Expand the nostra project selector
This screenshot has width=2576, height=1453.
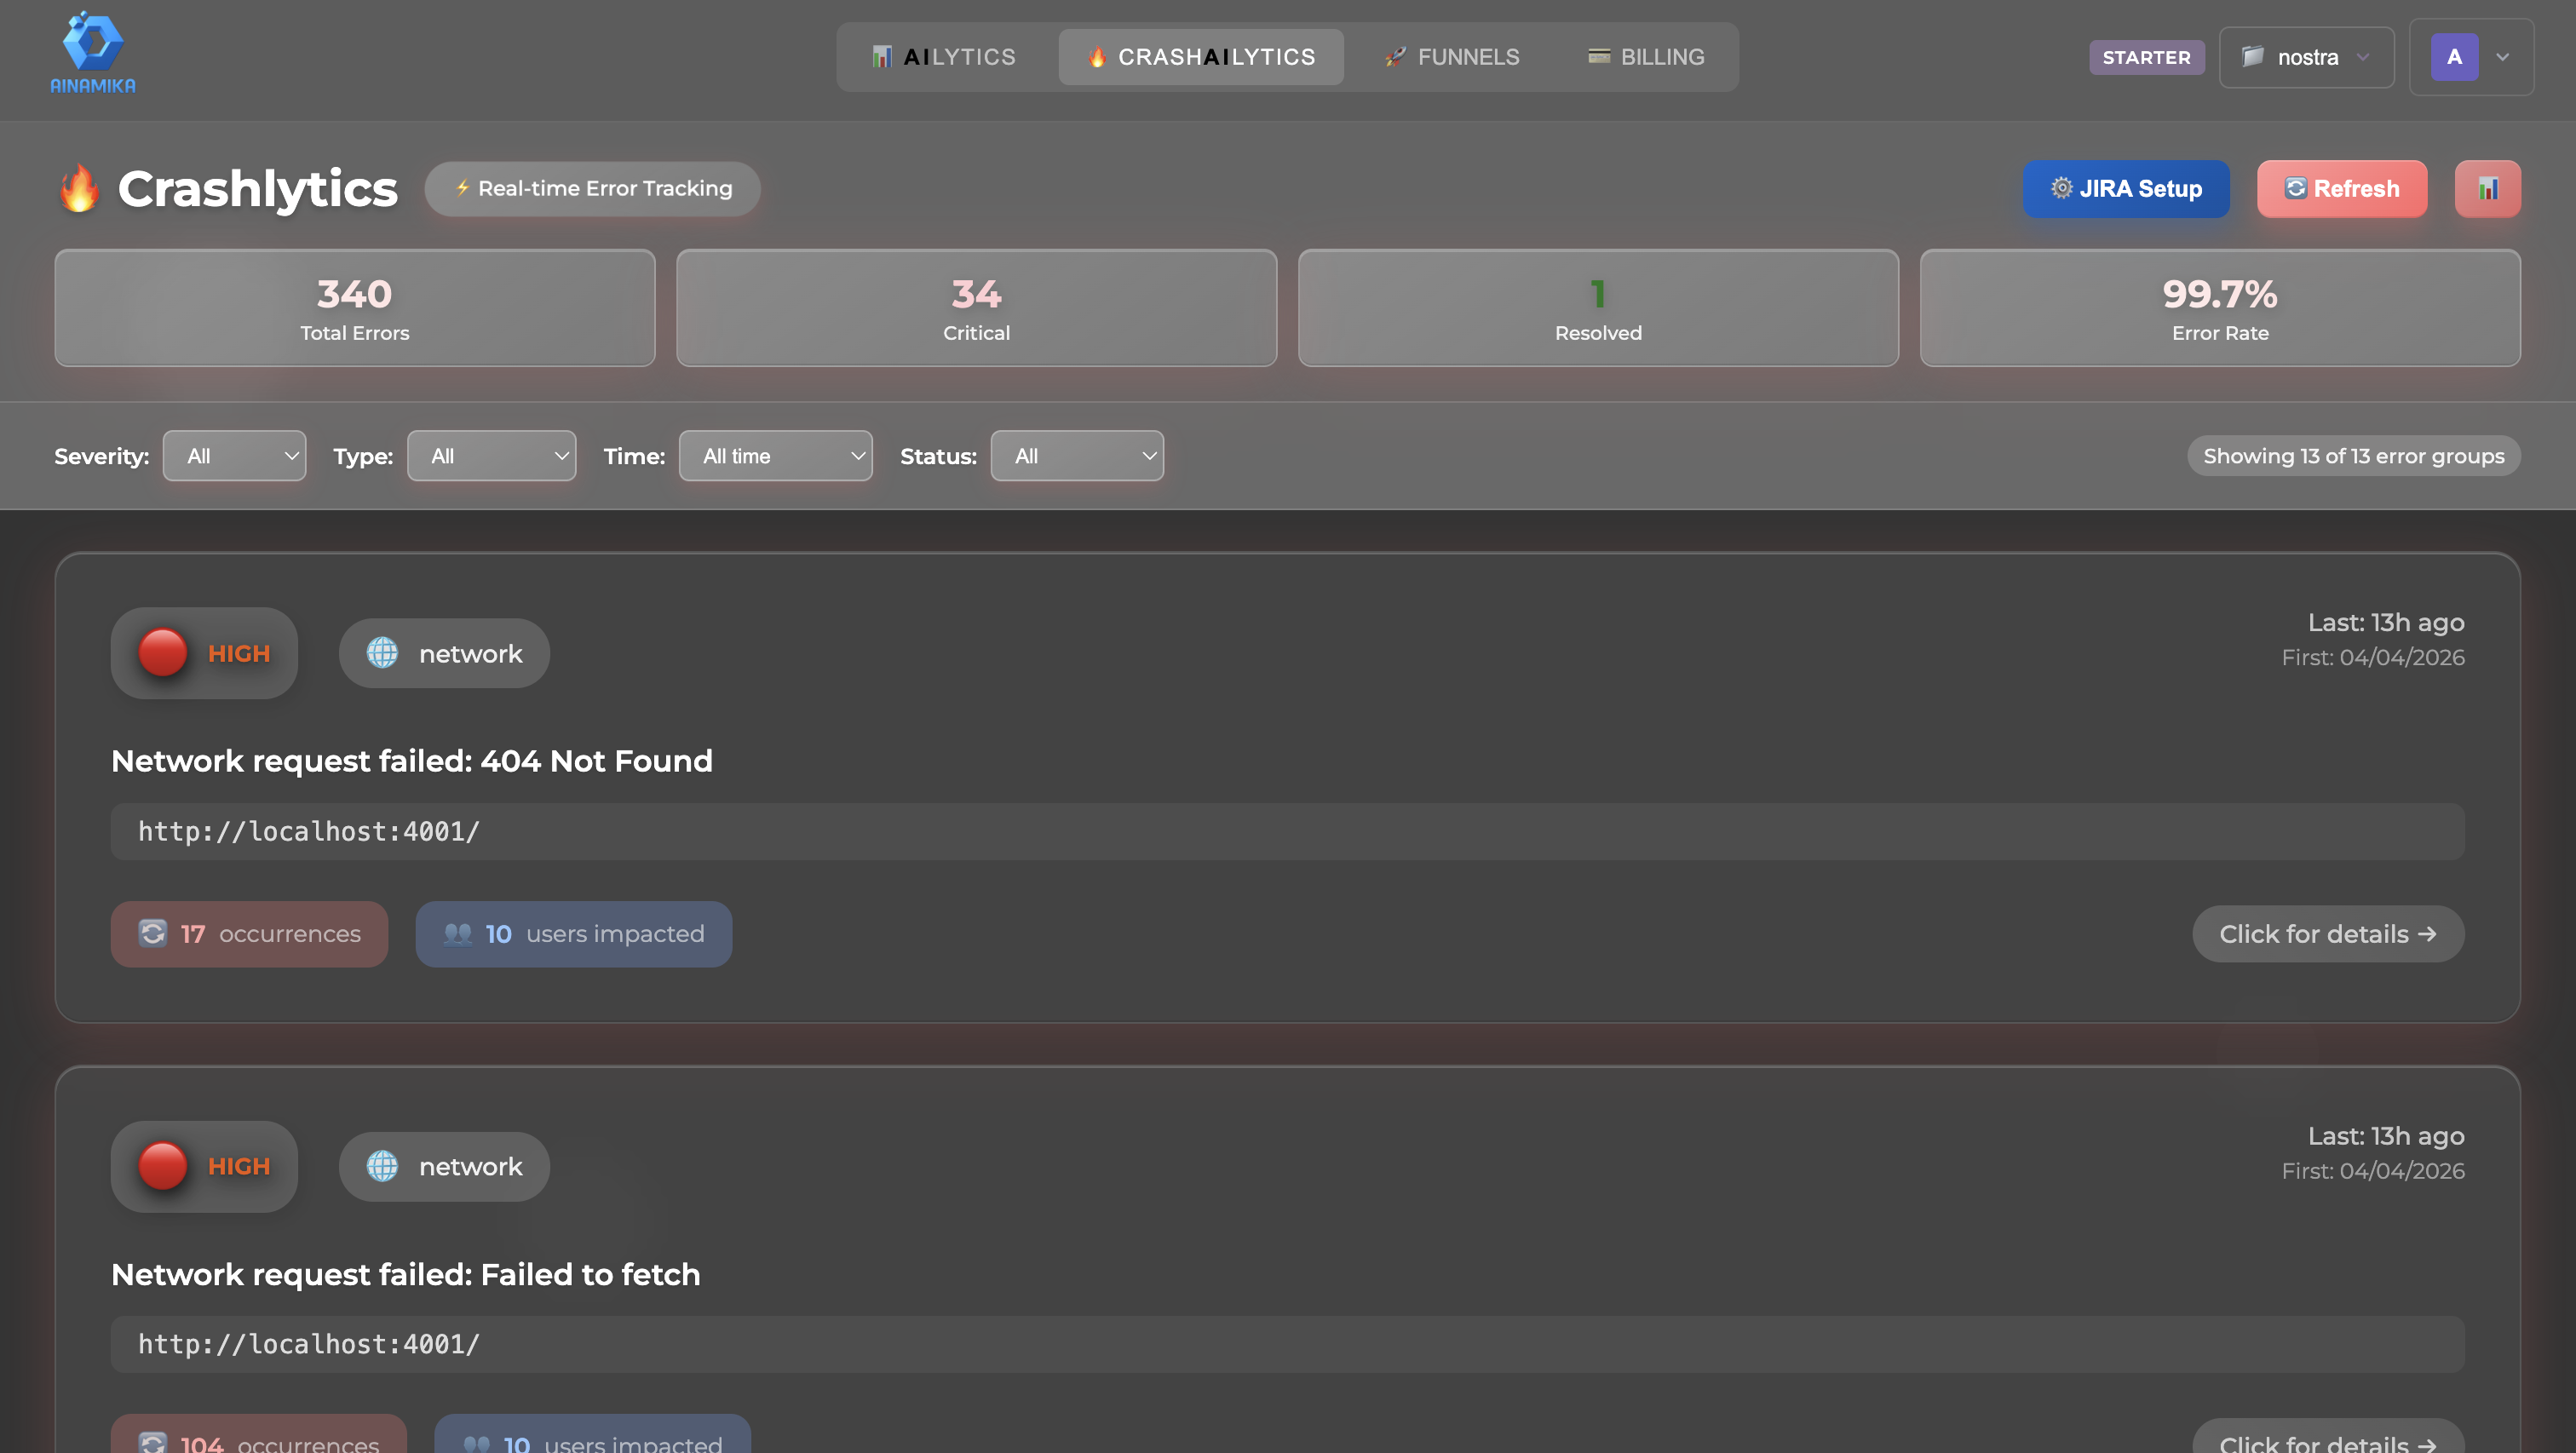point(2306,57)
